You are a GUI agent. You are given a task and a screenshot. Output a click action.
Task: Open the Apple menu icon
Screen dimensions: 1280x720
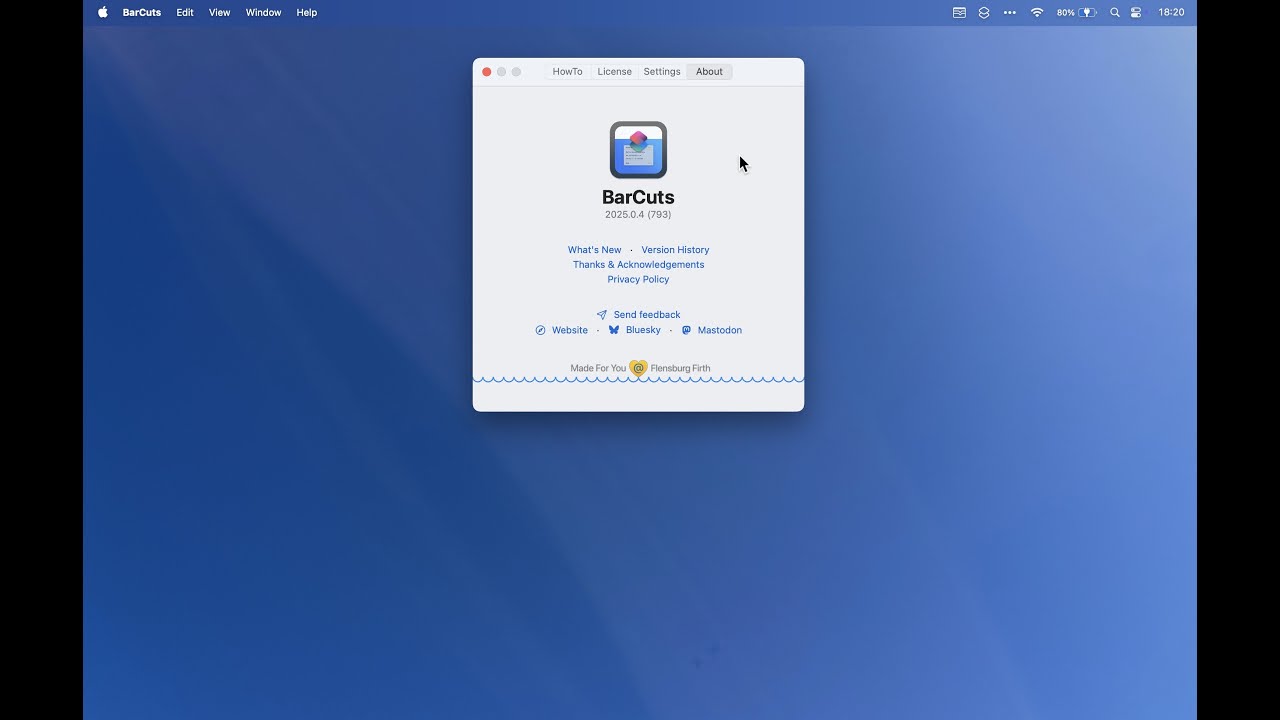102,13
